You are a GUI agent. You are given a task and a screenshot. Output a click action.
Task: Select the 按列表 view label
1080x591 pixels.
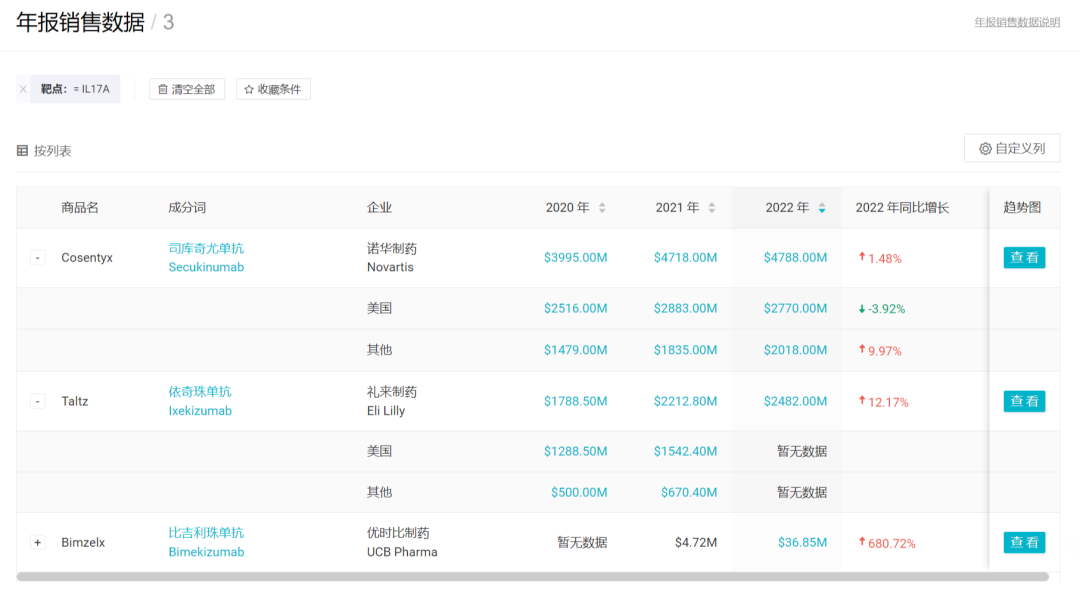pyautogui.click(x=52, y=151)
